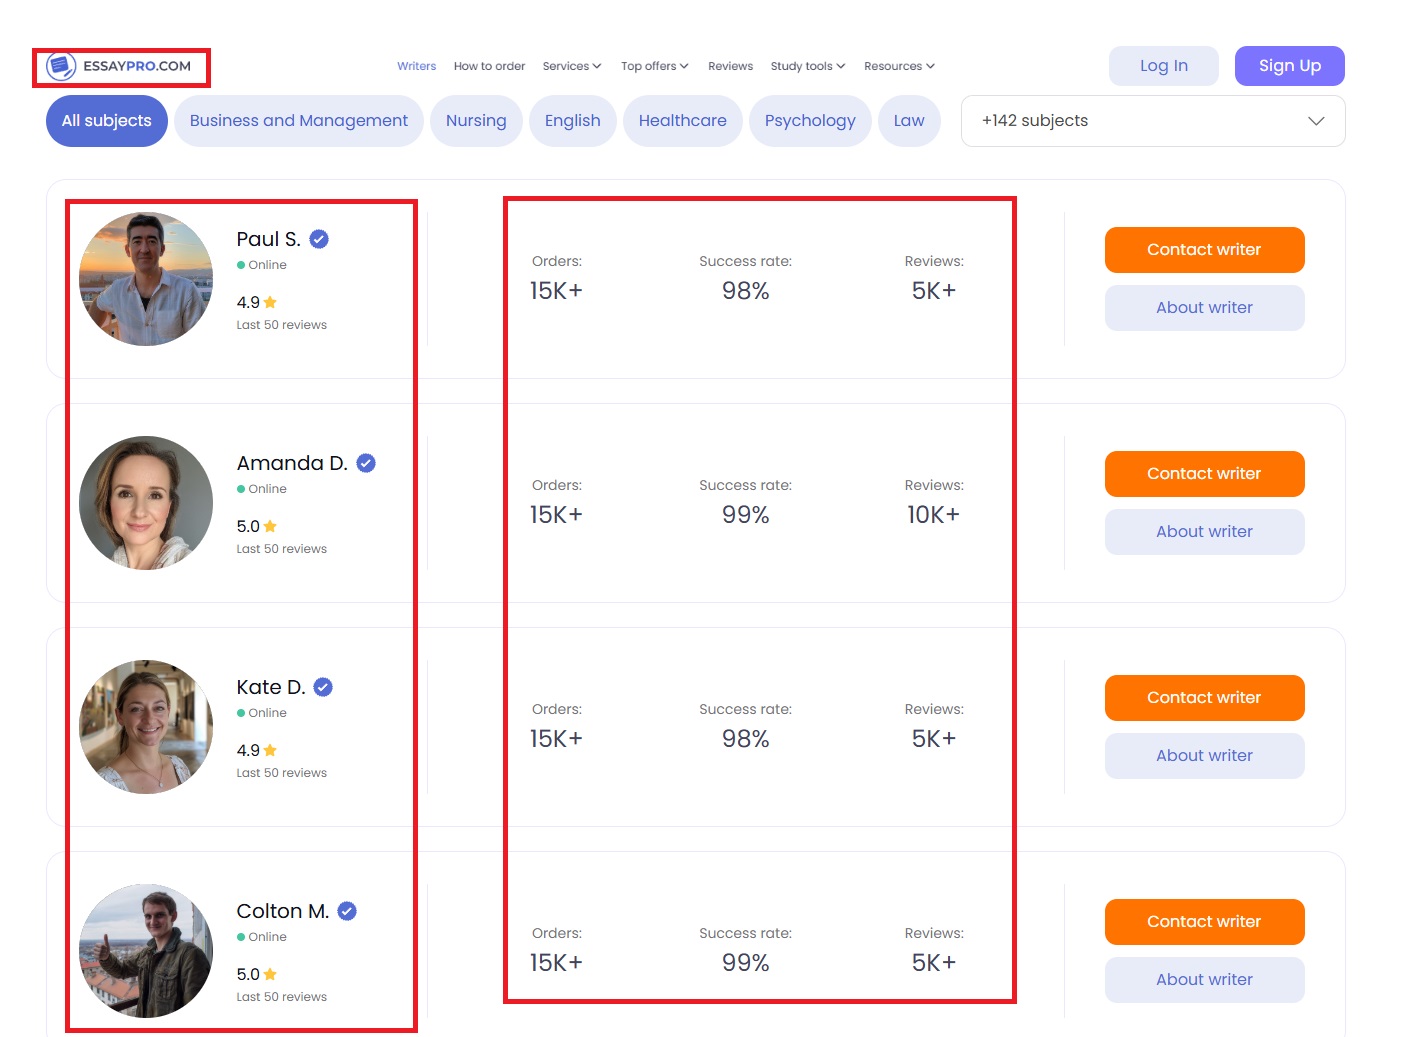Click Kate D. verified badge icon
This screenshot has height=1037, width=1403.
(x=323, y=687)
